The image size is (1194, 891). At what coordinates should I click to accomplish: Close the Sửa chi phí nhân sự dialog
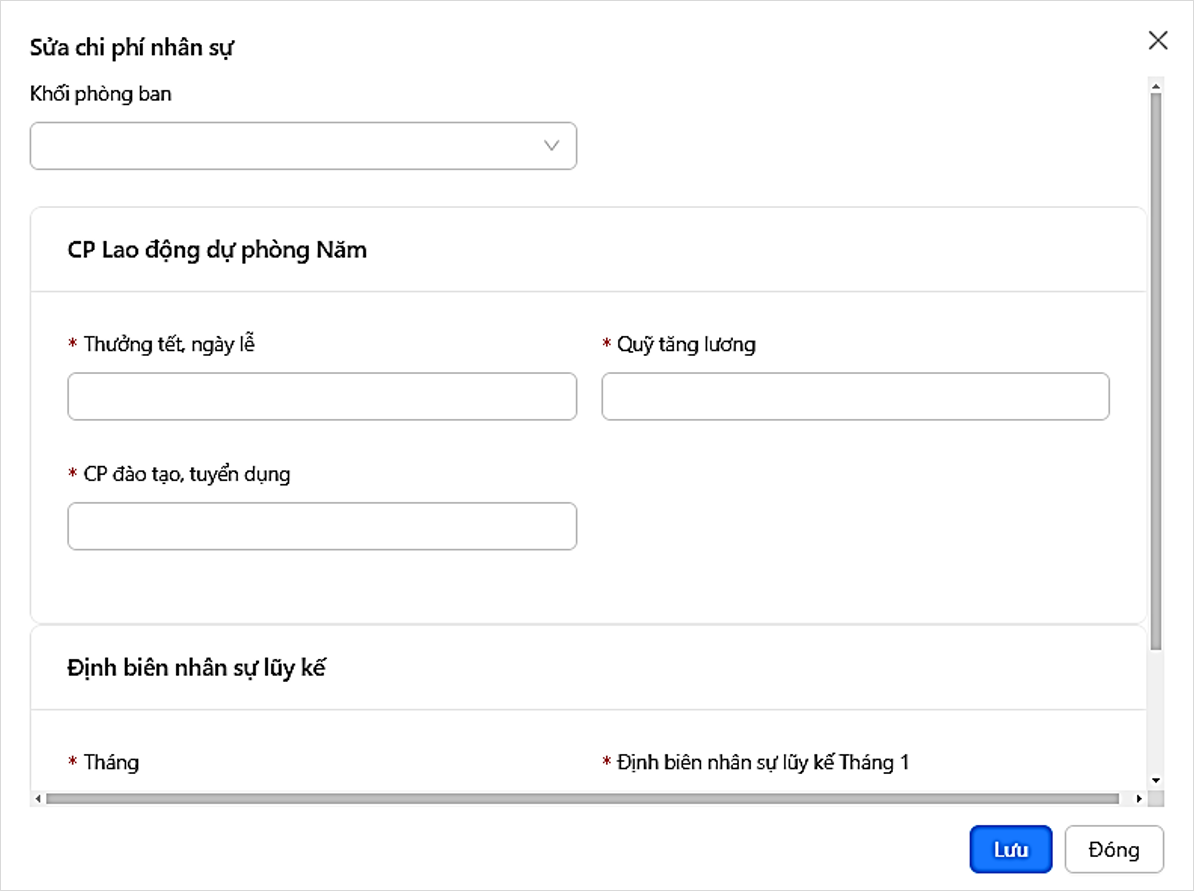(1157, 40)
